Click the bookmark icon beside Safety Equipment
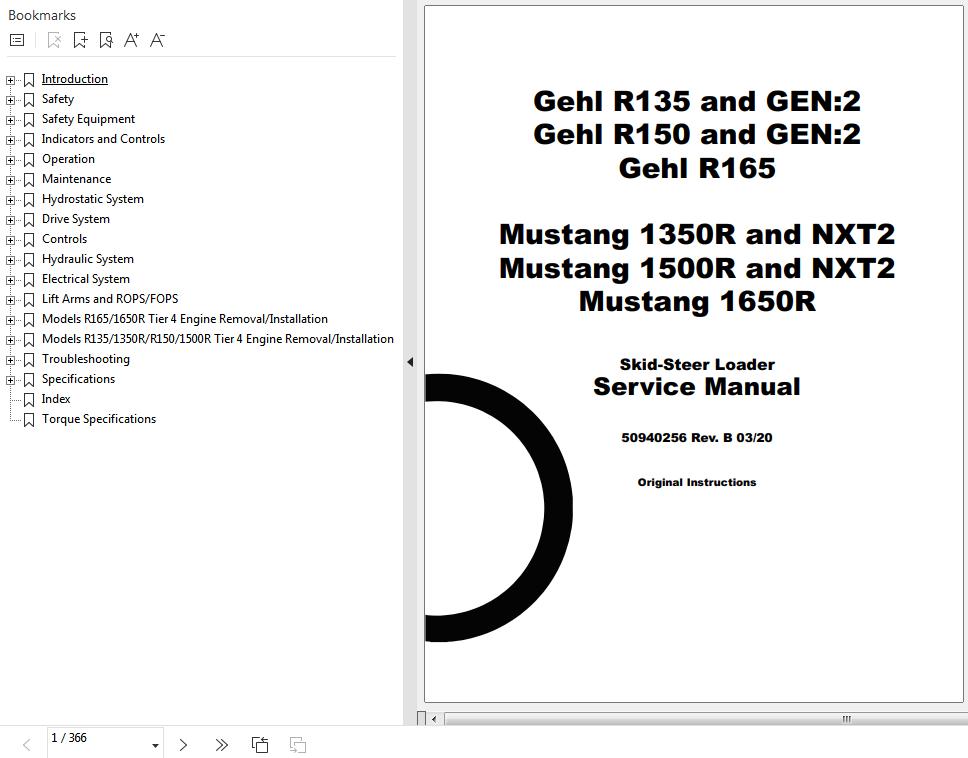Image resolution: width=968 pixels, height=758 pixels. pyautogui.click(x=29, y=120)
